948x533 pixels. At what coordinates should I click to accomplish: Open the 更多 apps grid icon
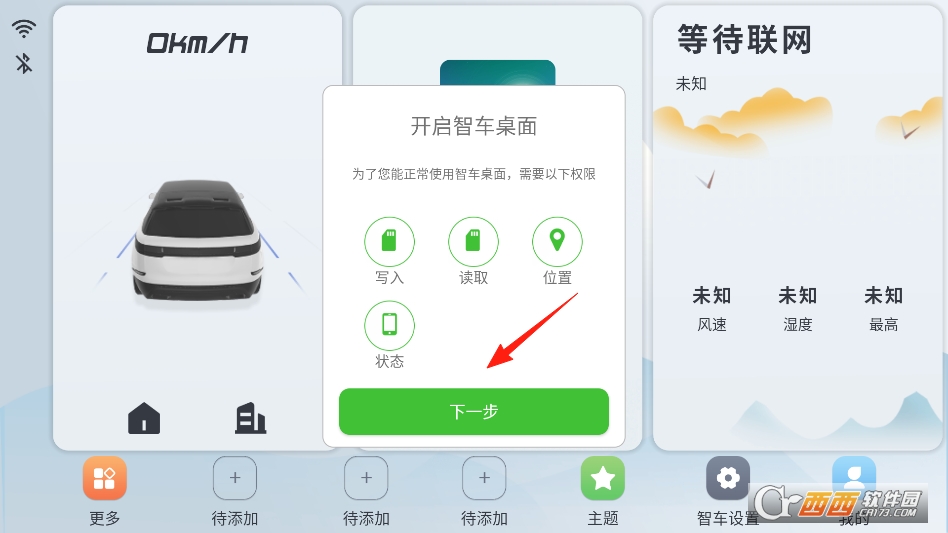coord(105,478)
